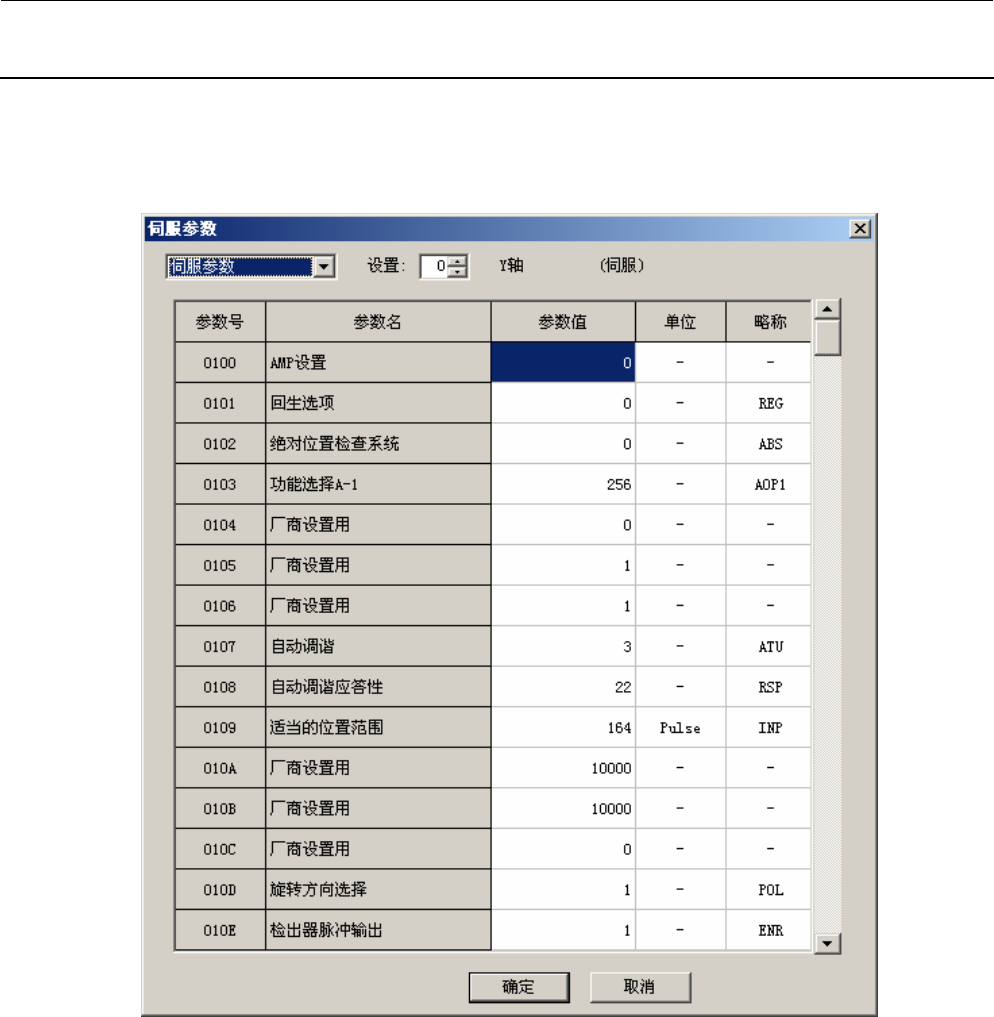Select the 检出器脉冲输出 value cell
Screen dimensions: 994x1017
pos(563,930)
